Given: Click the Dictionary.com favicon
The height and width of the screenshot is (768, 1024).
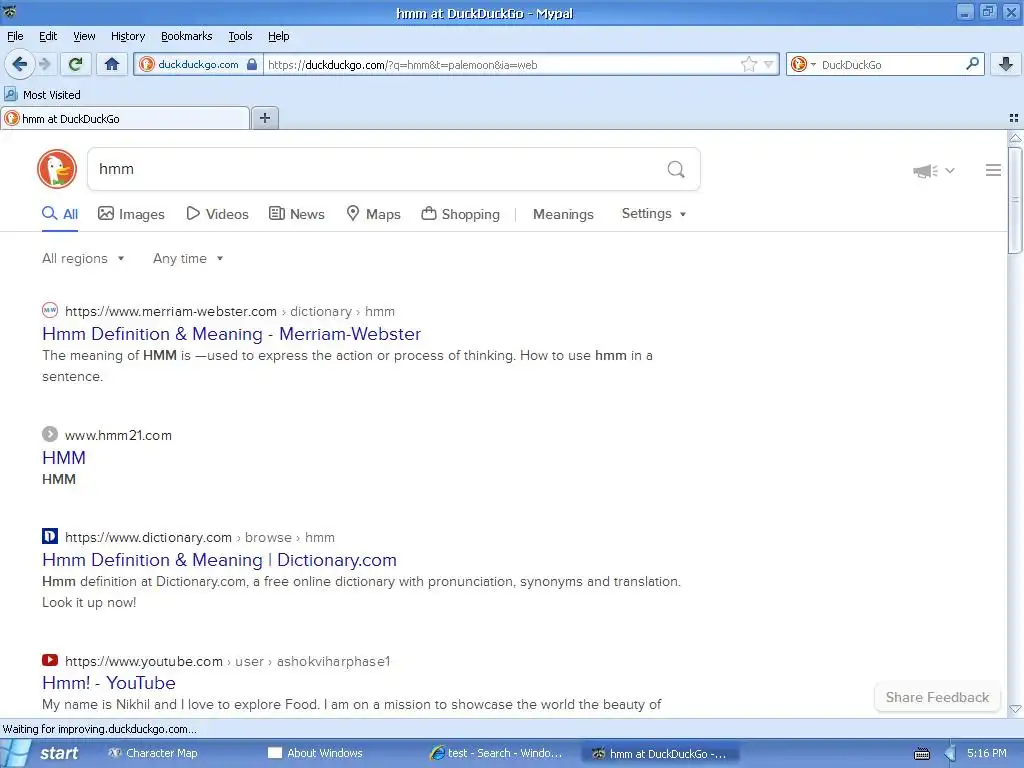Looking at the screenshot, I should (50, 536).
